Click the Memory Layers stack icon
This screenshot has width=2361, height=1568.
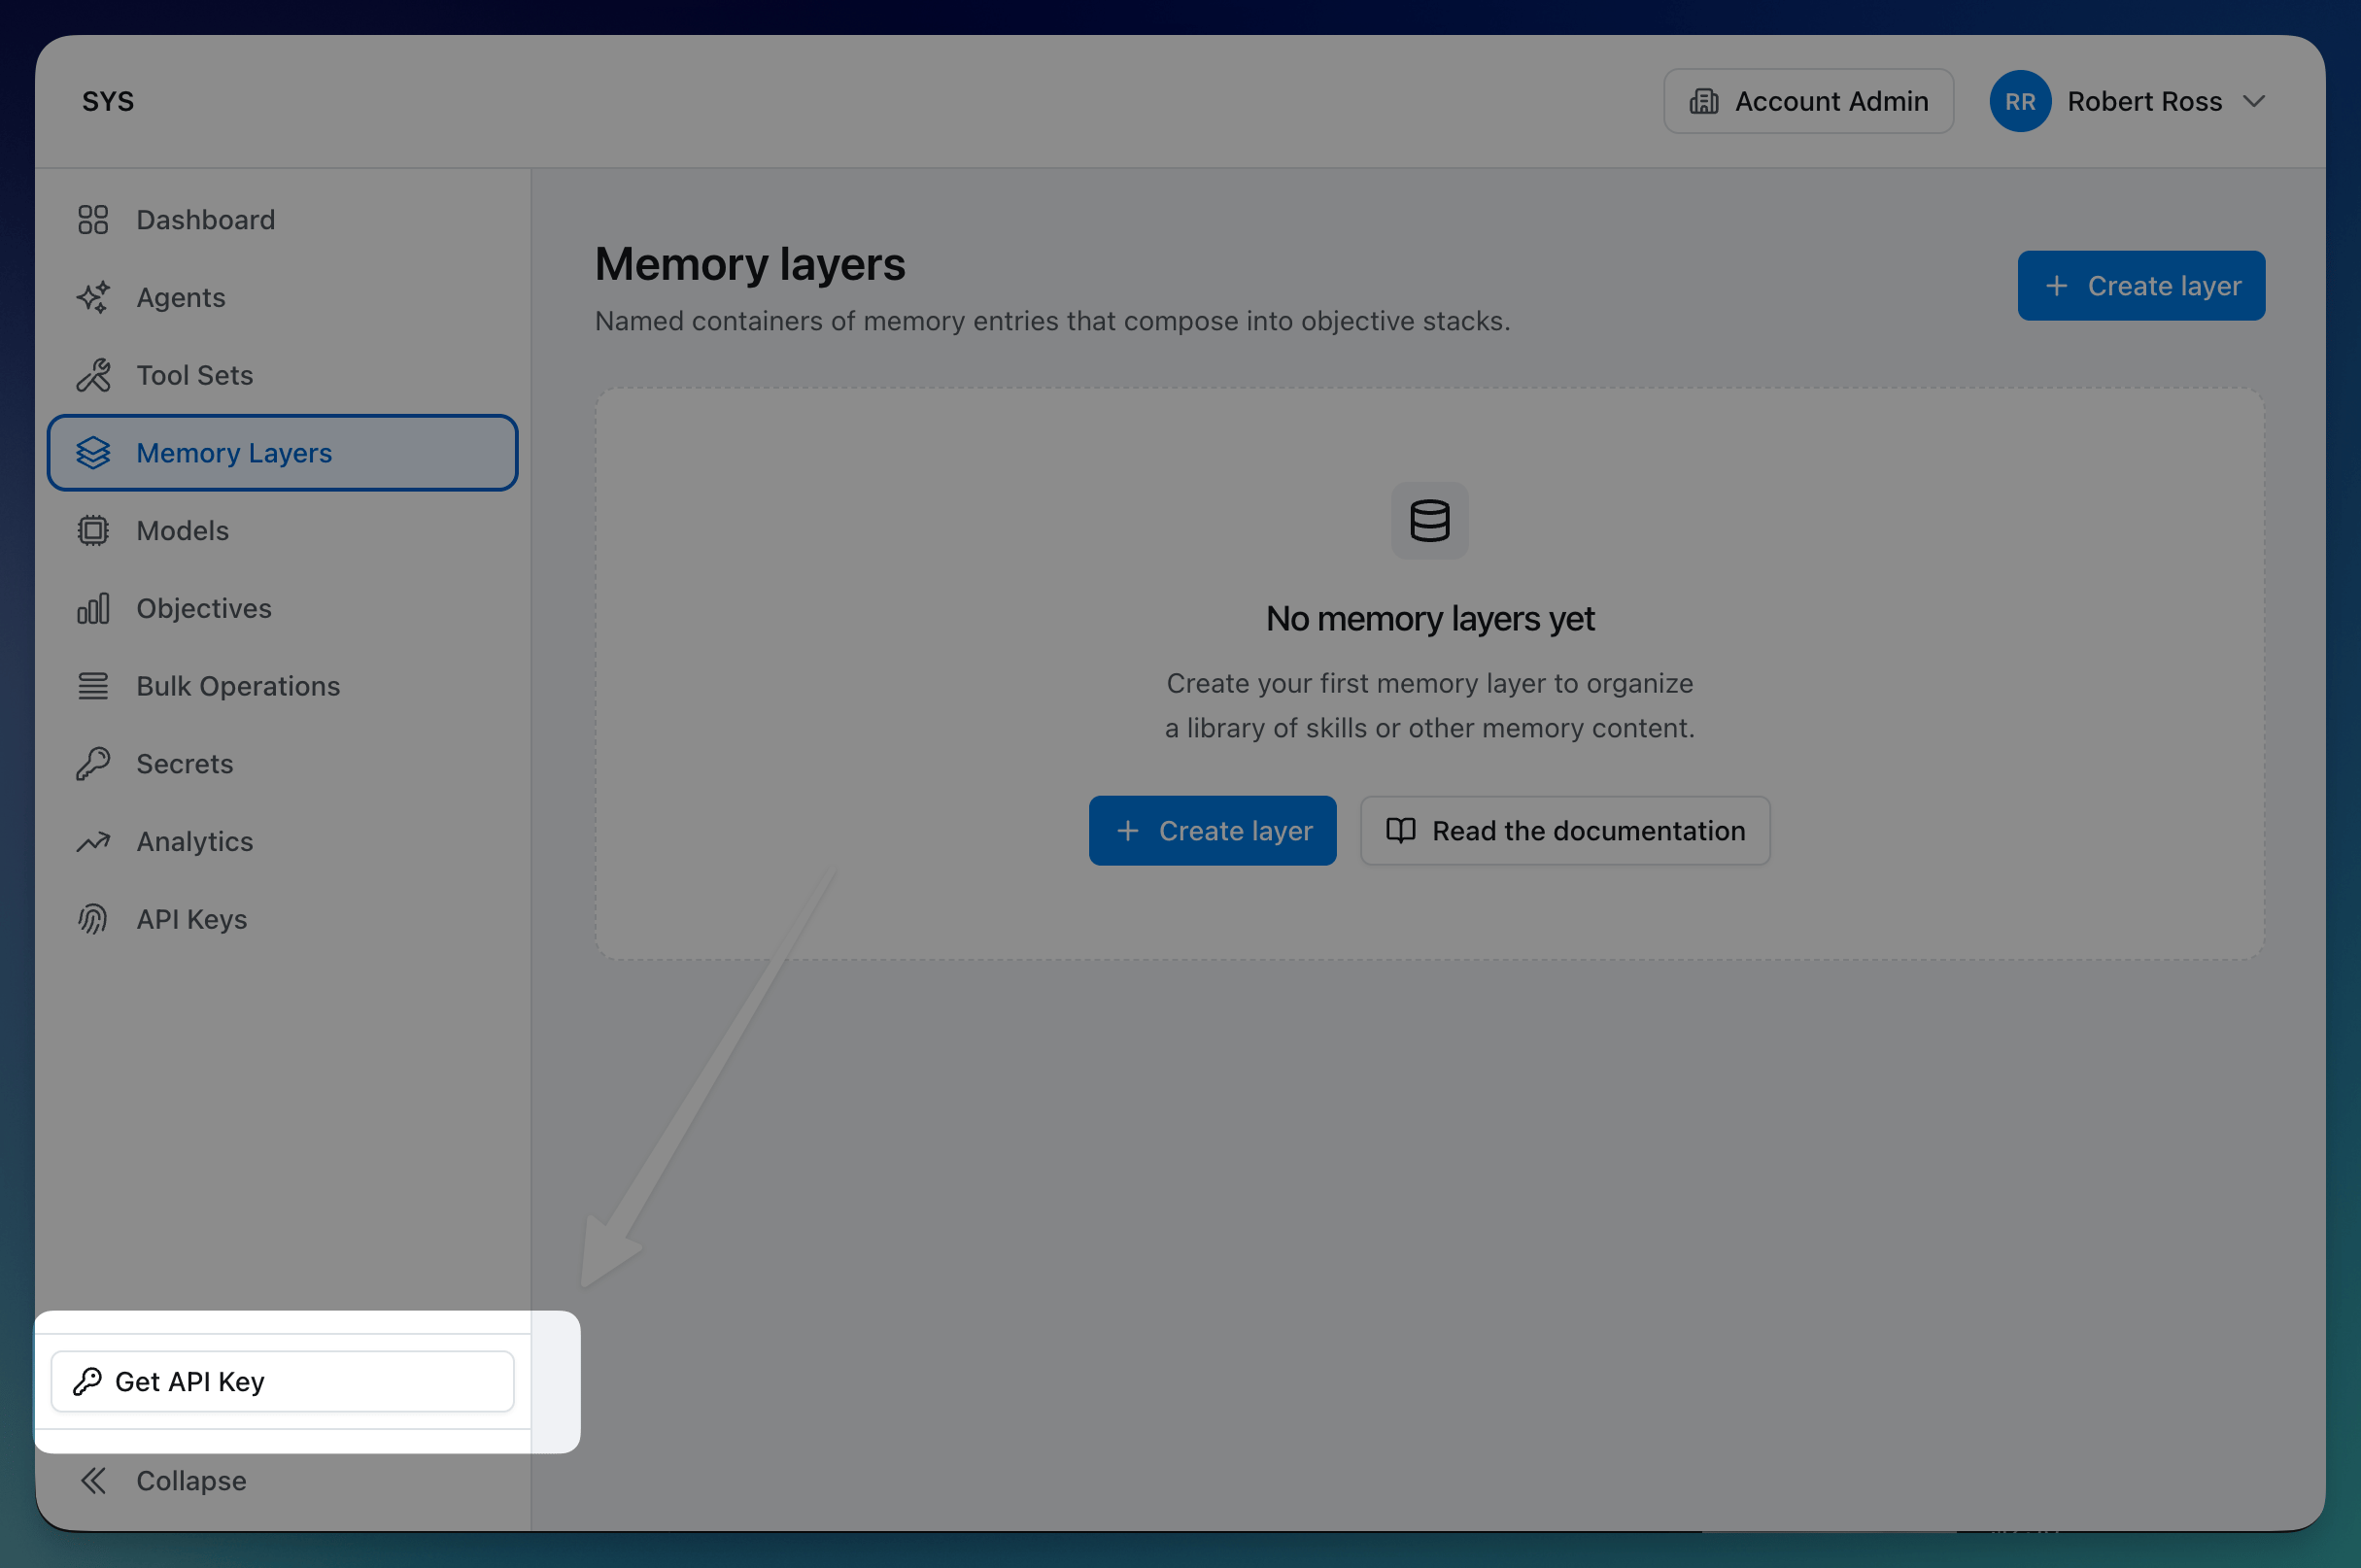(x=93, y=453)
